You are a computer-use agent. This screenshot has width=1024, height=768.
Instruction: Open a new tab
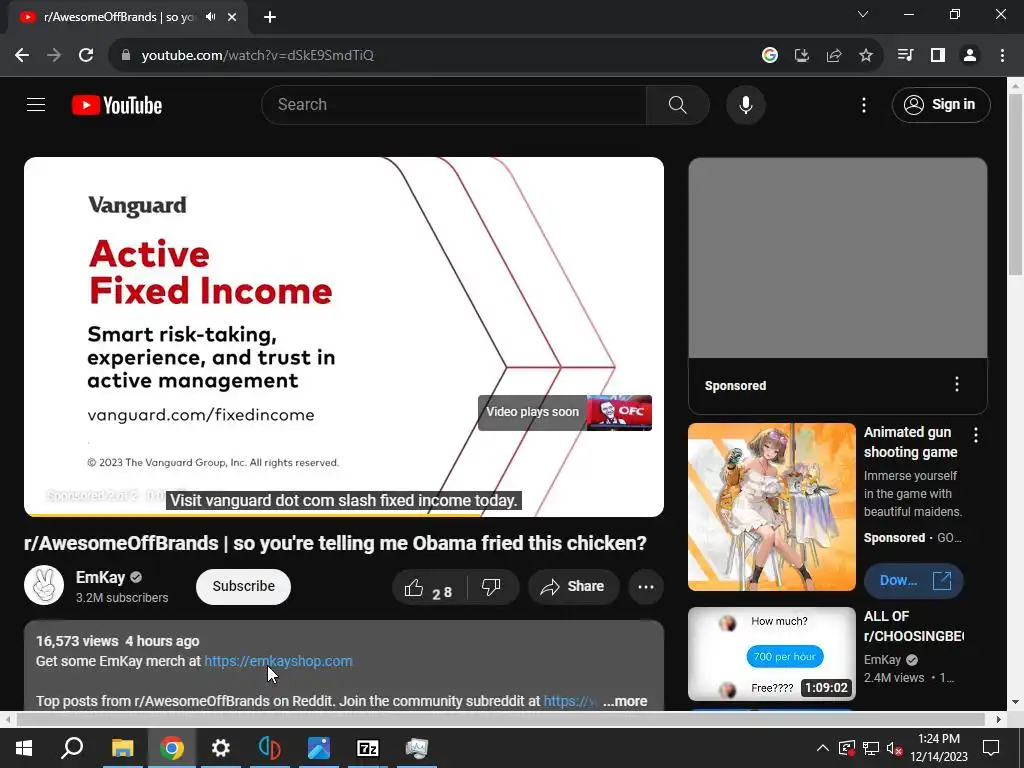coord(270,17)
